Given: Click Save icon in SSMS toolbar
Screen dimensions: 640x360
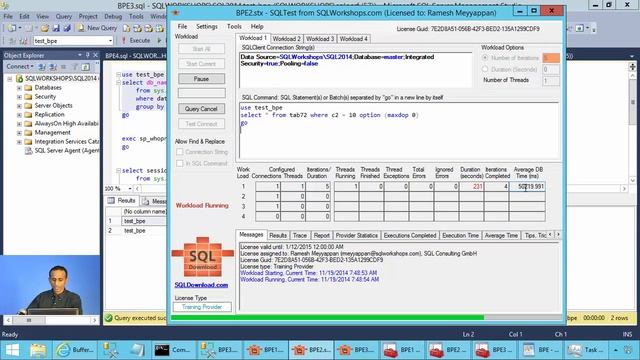Looking at the screenshot, I should point(56,28).
